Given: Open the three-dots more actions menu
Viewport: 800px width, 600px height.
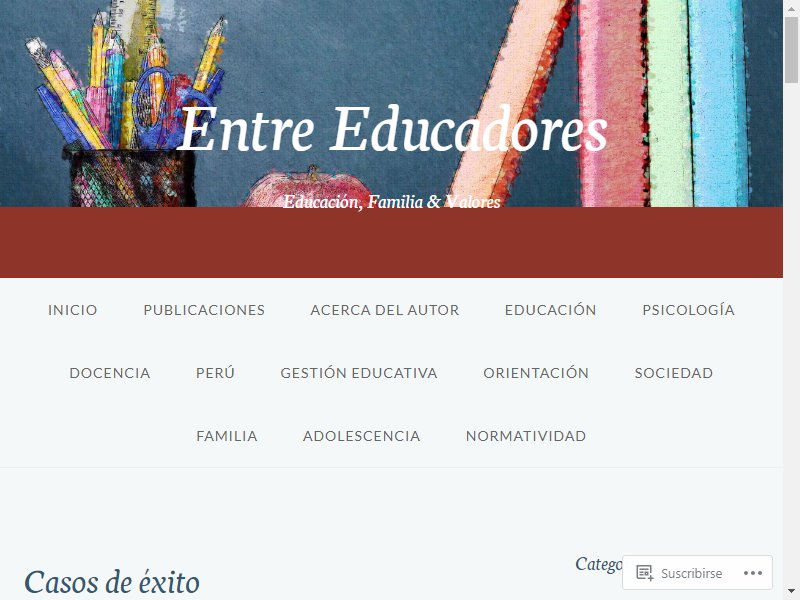Looking at the screenshot, I should pyautogui.click(x=753, y=573).
